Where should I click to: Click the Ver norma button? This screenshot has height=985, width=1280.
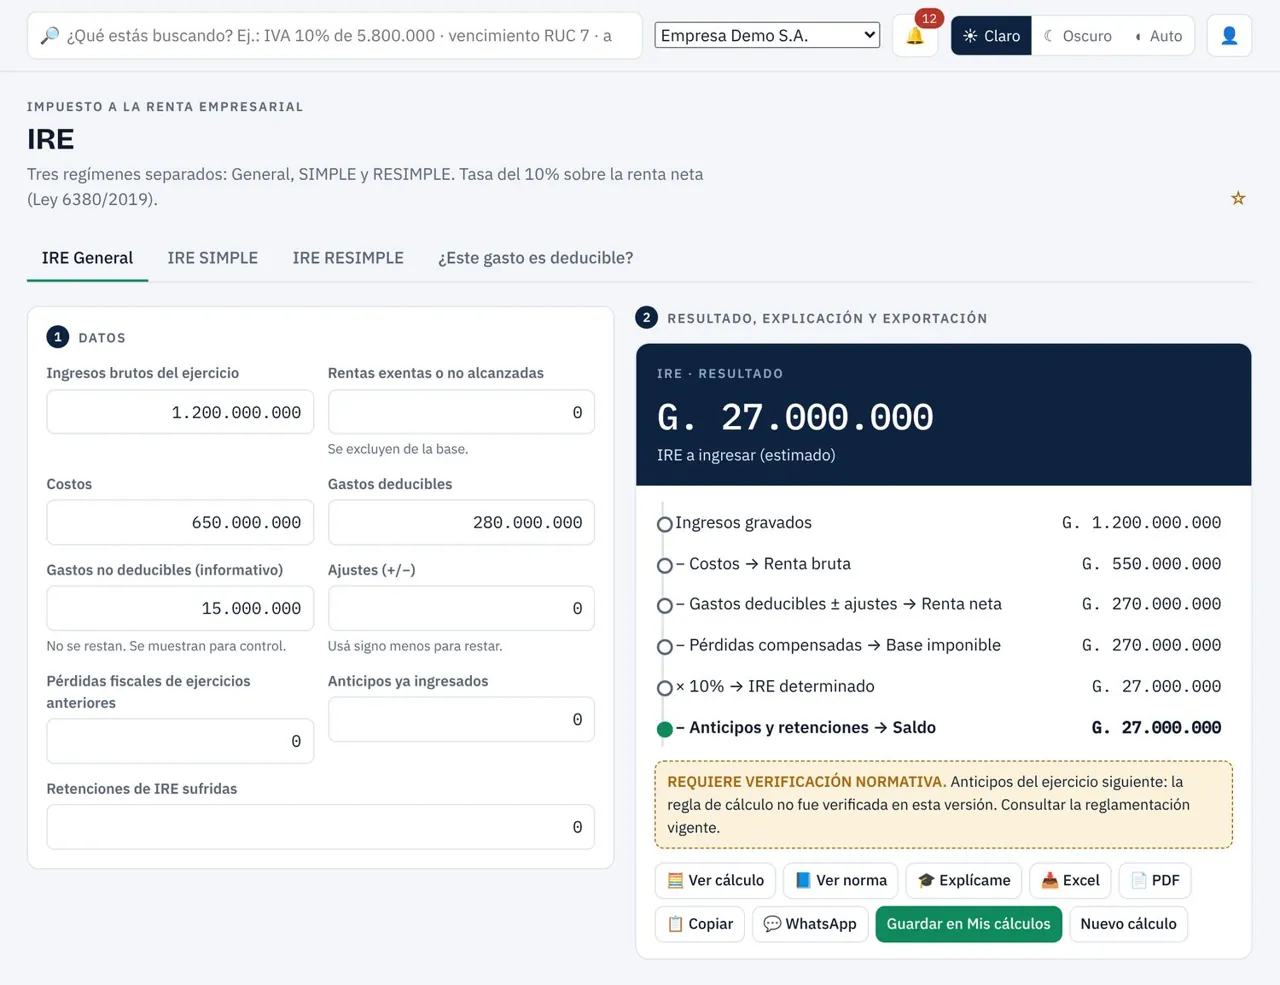click(840, 881)
